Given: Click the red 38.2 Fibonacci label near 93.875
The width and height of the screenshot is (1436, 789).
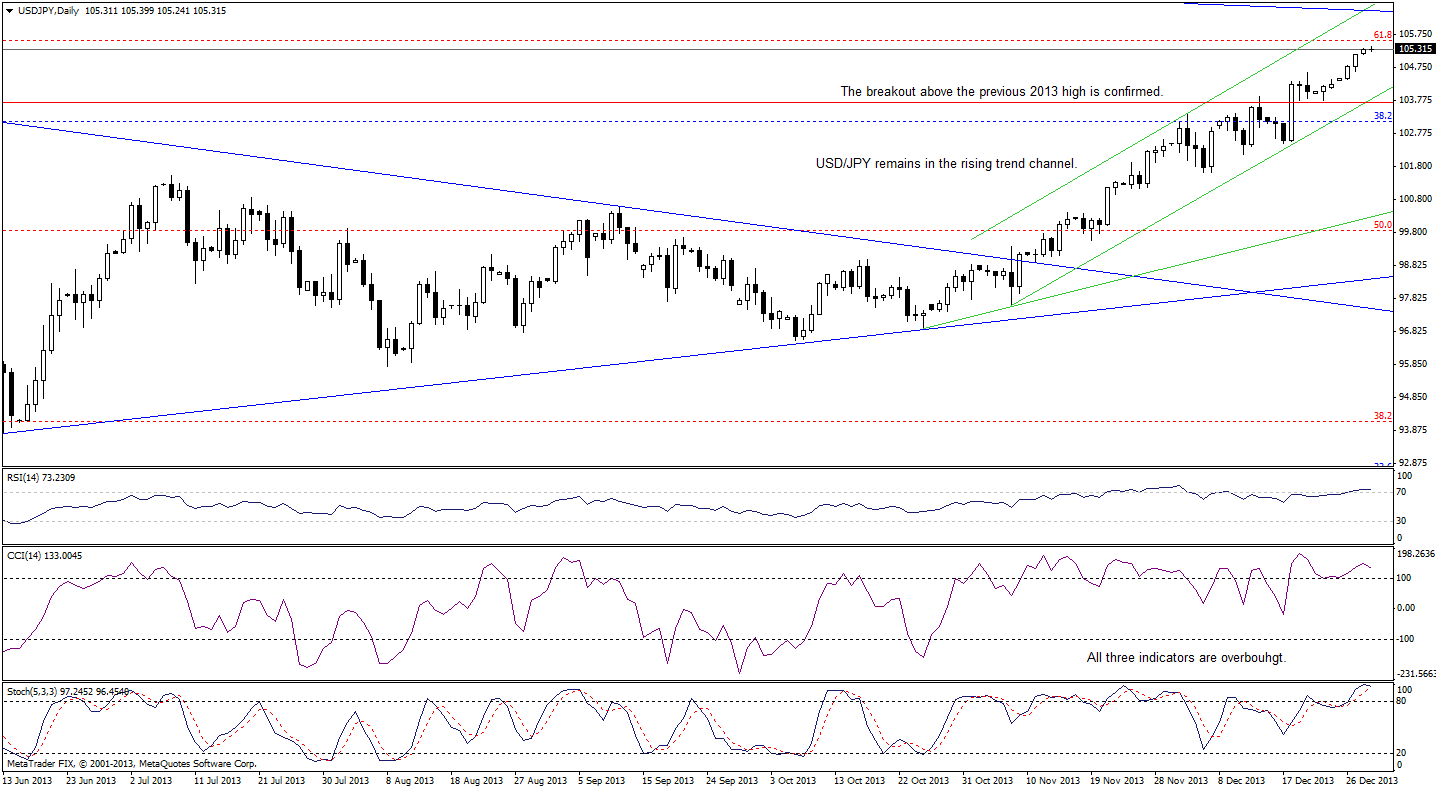Looking at the screenshot, I should 1382,415.
